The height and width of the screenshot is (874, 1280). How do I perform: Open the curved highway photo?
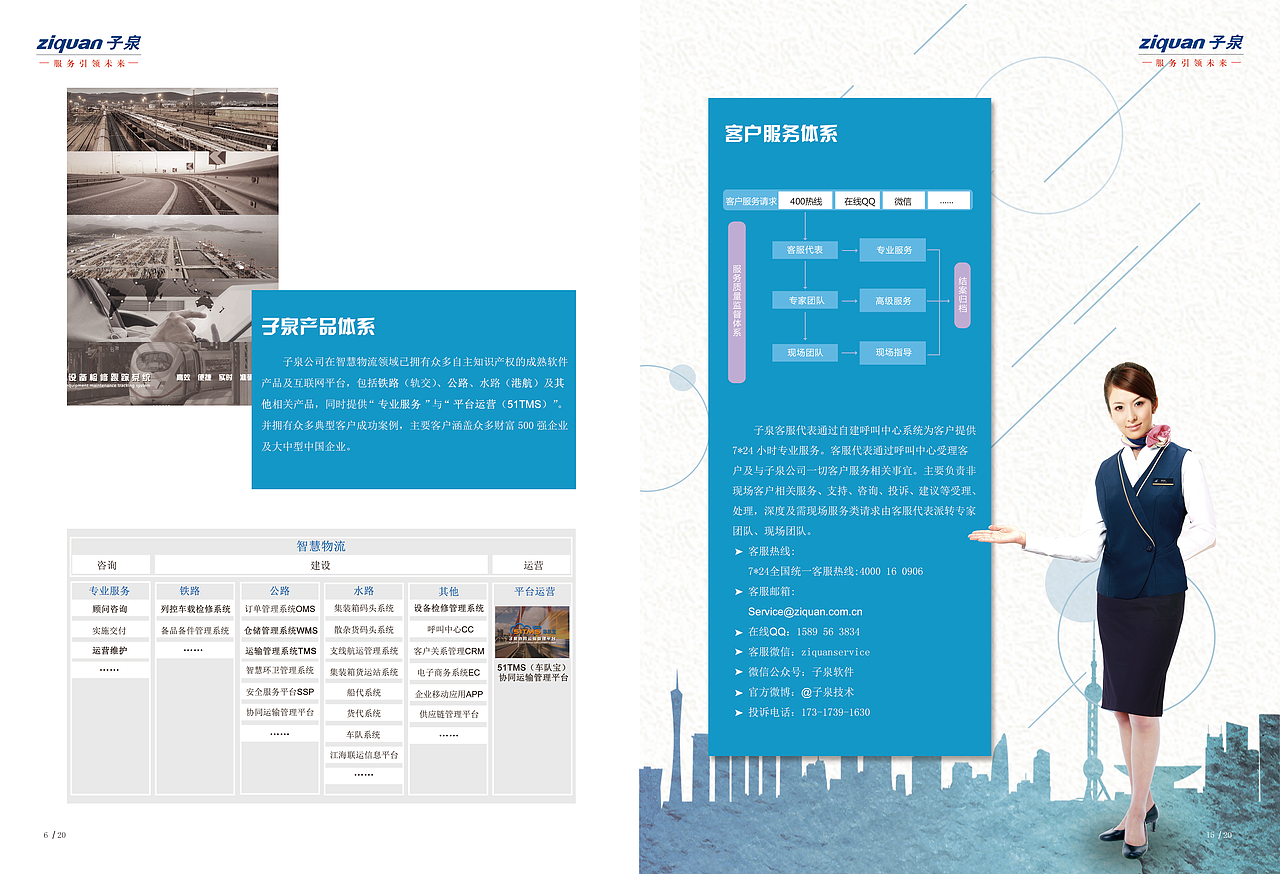point(172,184)
